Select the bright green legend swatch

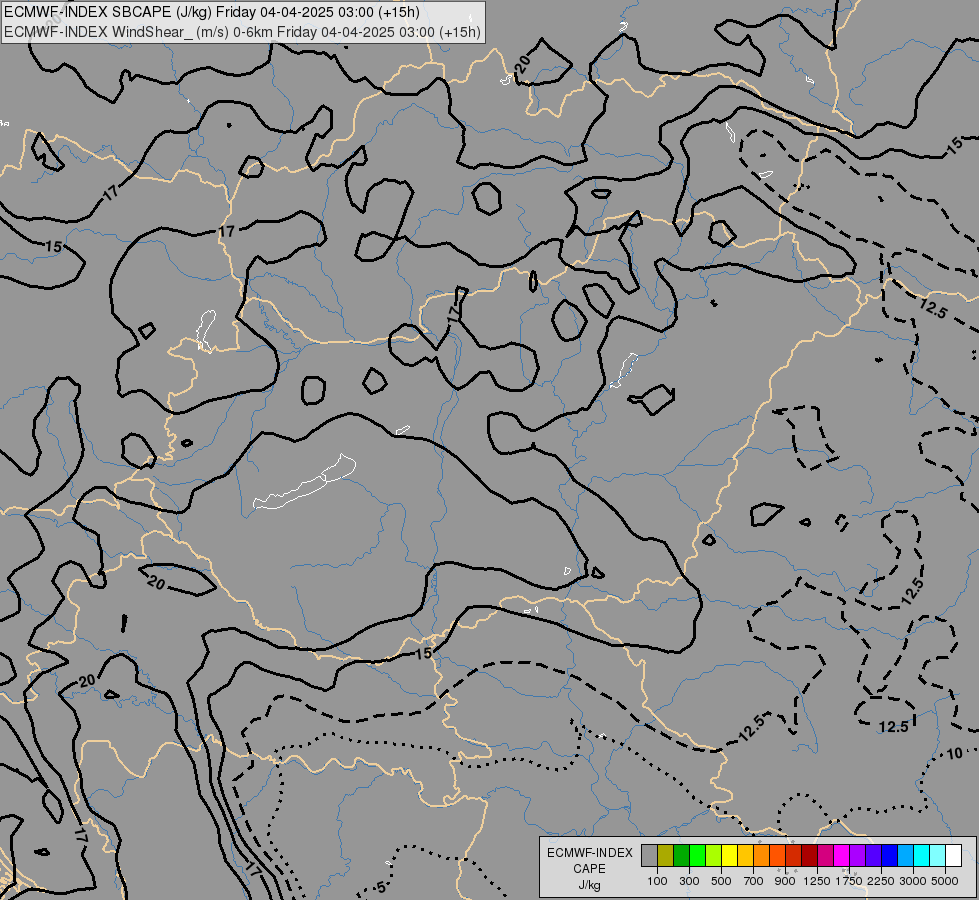[x=697, y=855]
